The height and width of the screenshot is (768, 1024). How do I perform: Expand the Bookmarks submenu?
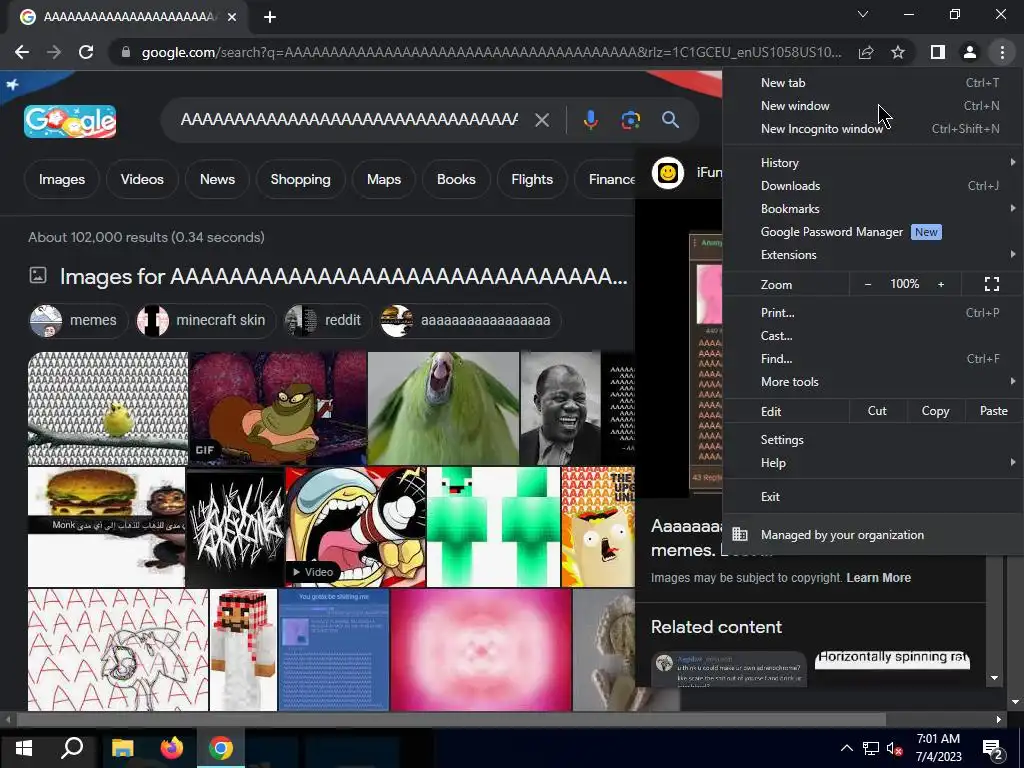pos(872,209)
